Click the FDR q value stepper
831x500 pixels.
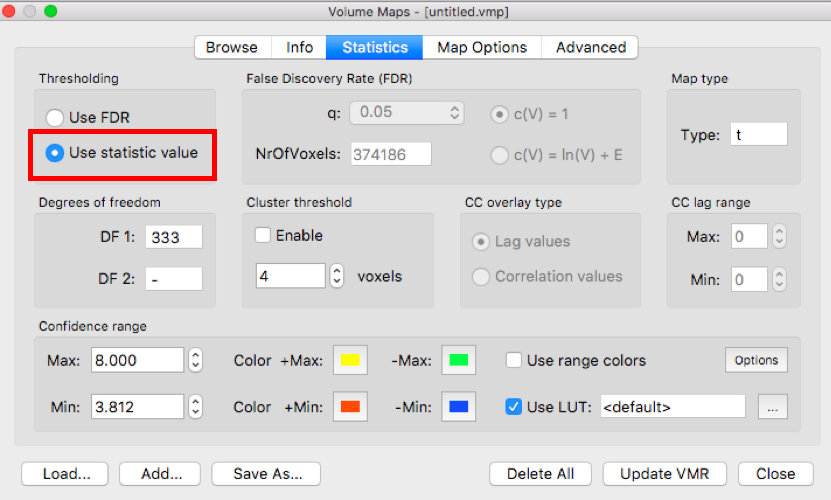(x=455, y=112)
